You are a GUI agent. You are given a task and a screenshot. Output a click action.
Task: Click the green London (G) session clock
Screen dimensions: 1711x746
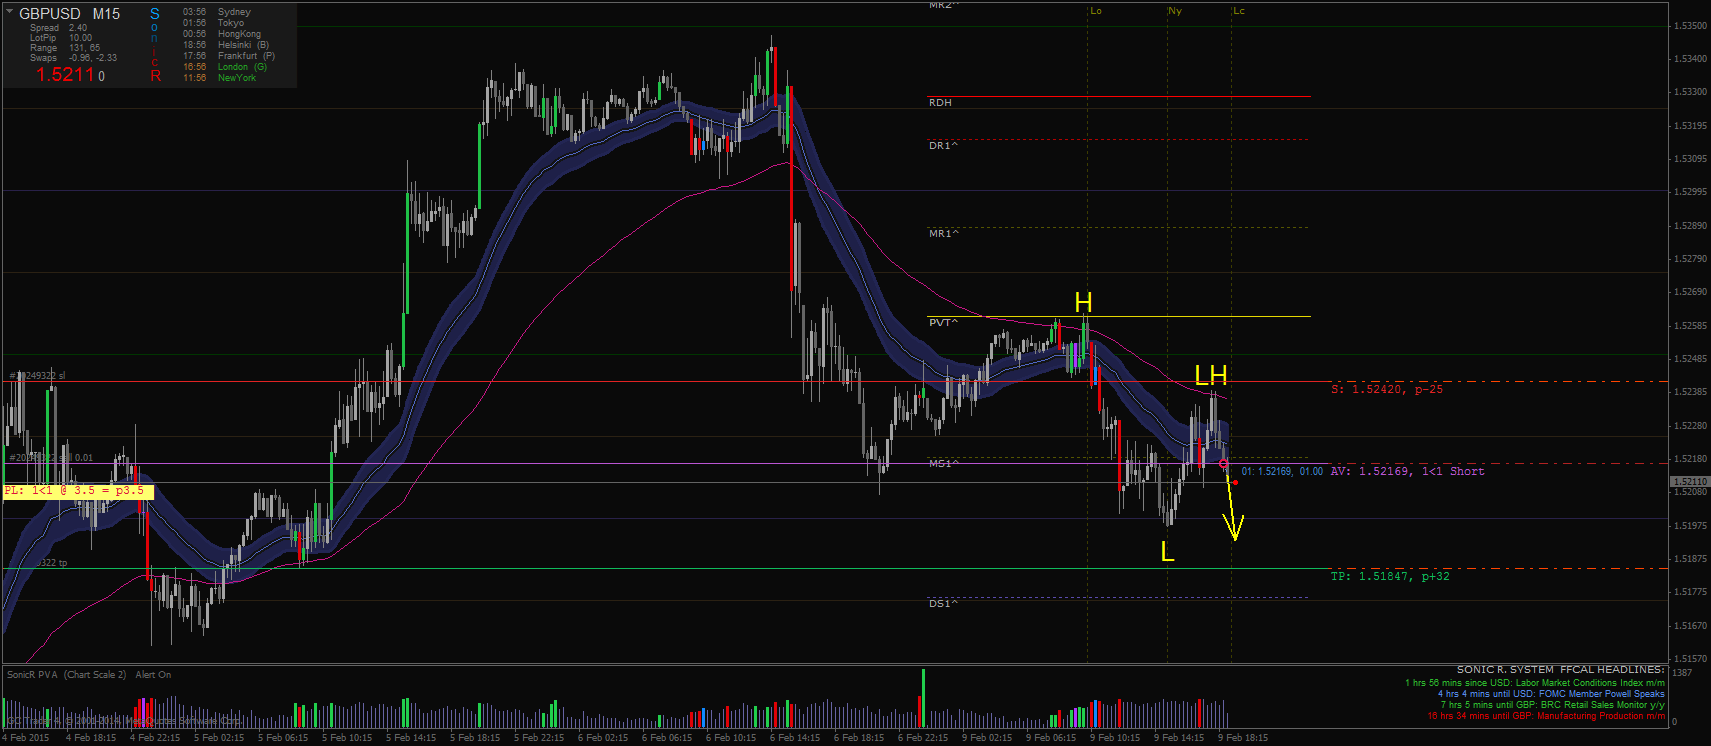(x=225, y=67)
